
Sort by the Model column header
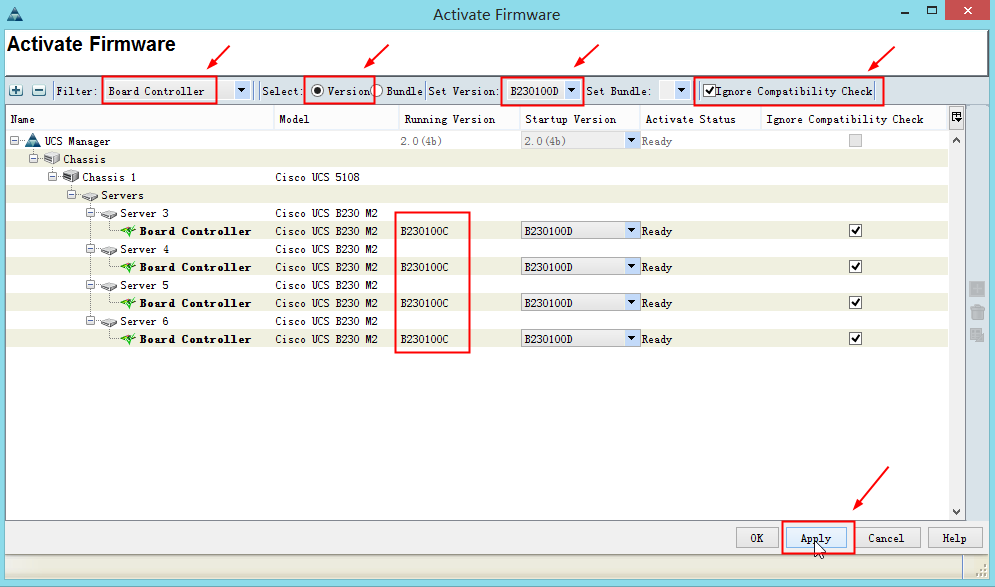[336, 119]
